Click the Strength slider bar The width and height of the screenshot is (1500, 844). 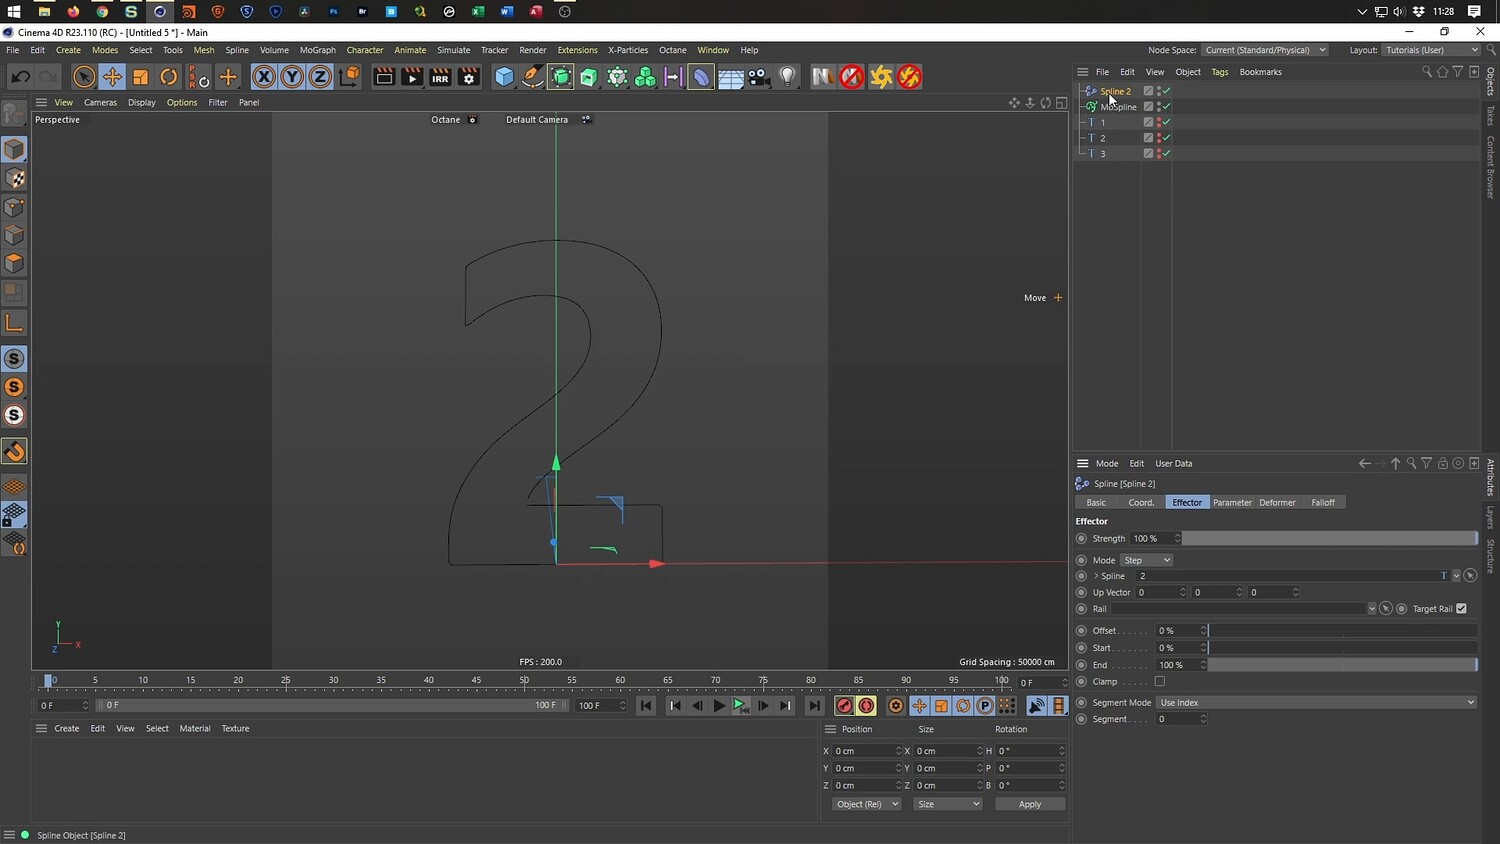click(x=1329, y=539)
